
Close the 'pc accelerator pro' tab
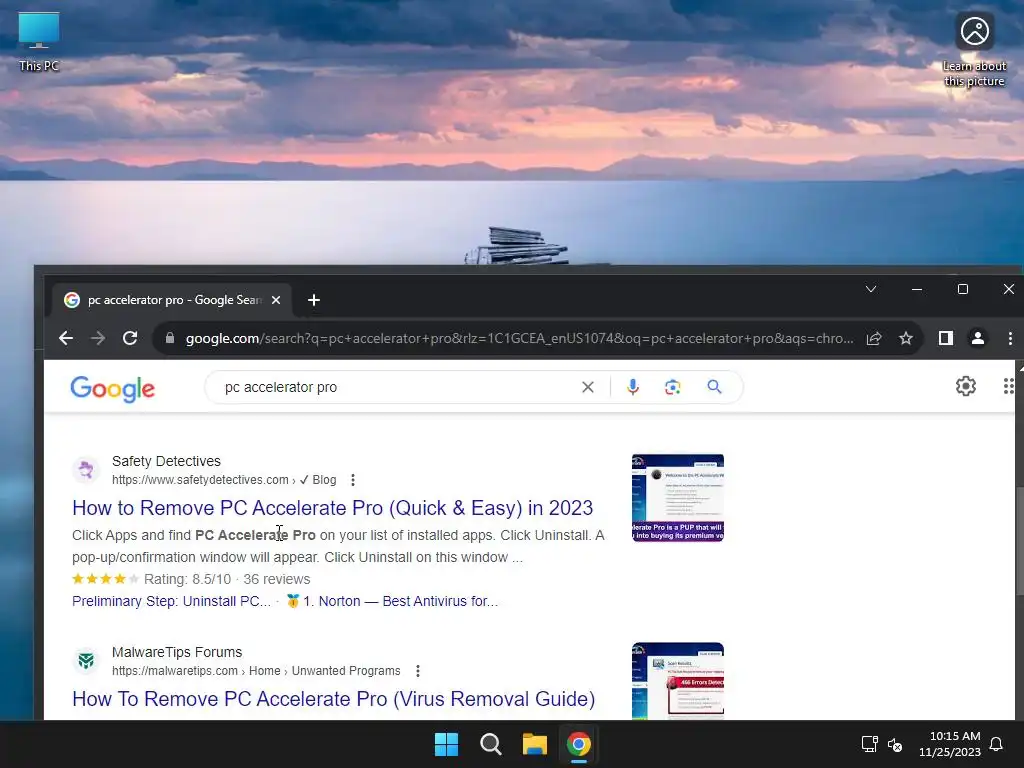(276, 300)
